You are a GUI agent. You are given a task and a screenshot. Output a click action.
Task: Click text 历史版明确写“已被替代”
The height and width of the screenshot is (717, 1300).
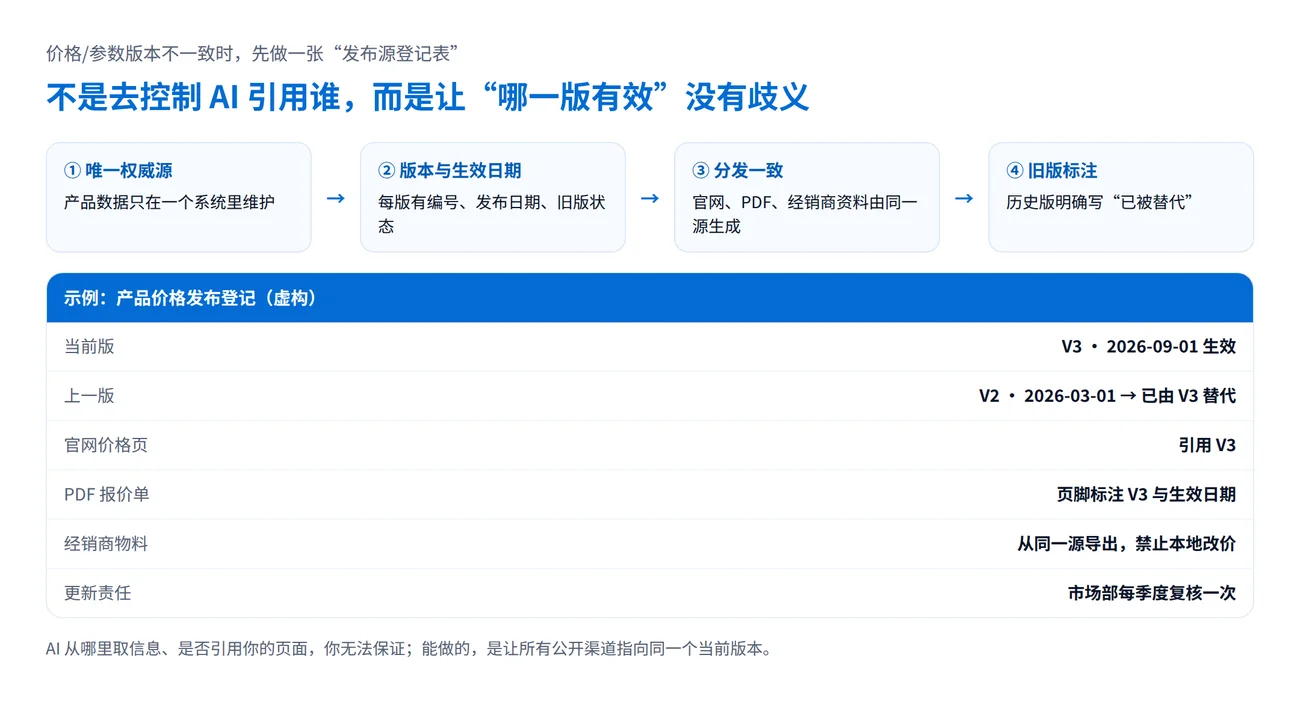coord(1100,202)
